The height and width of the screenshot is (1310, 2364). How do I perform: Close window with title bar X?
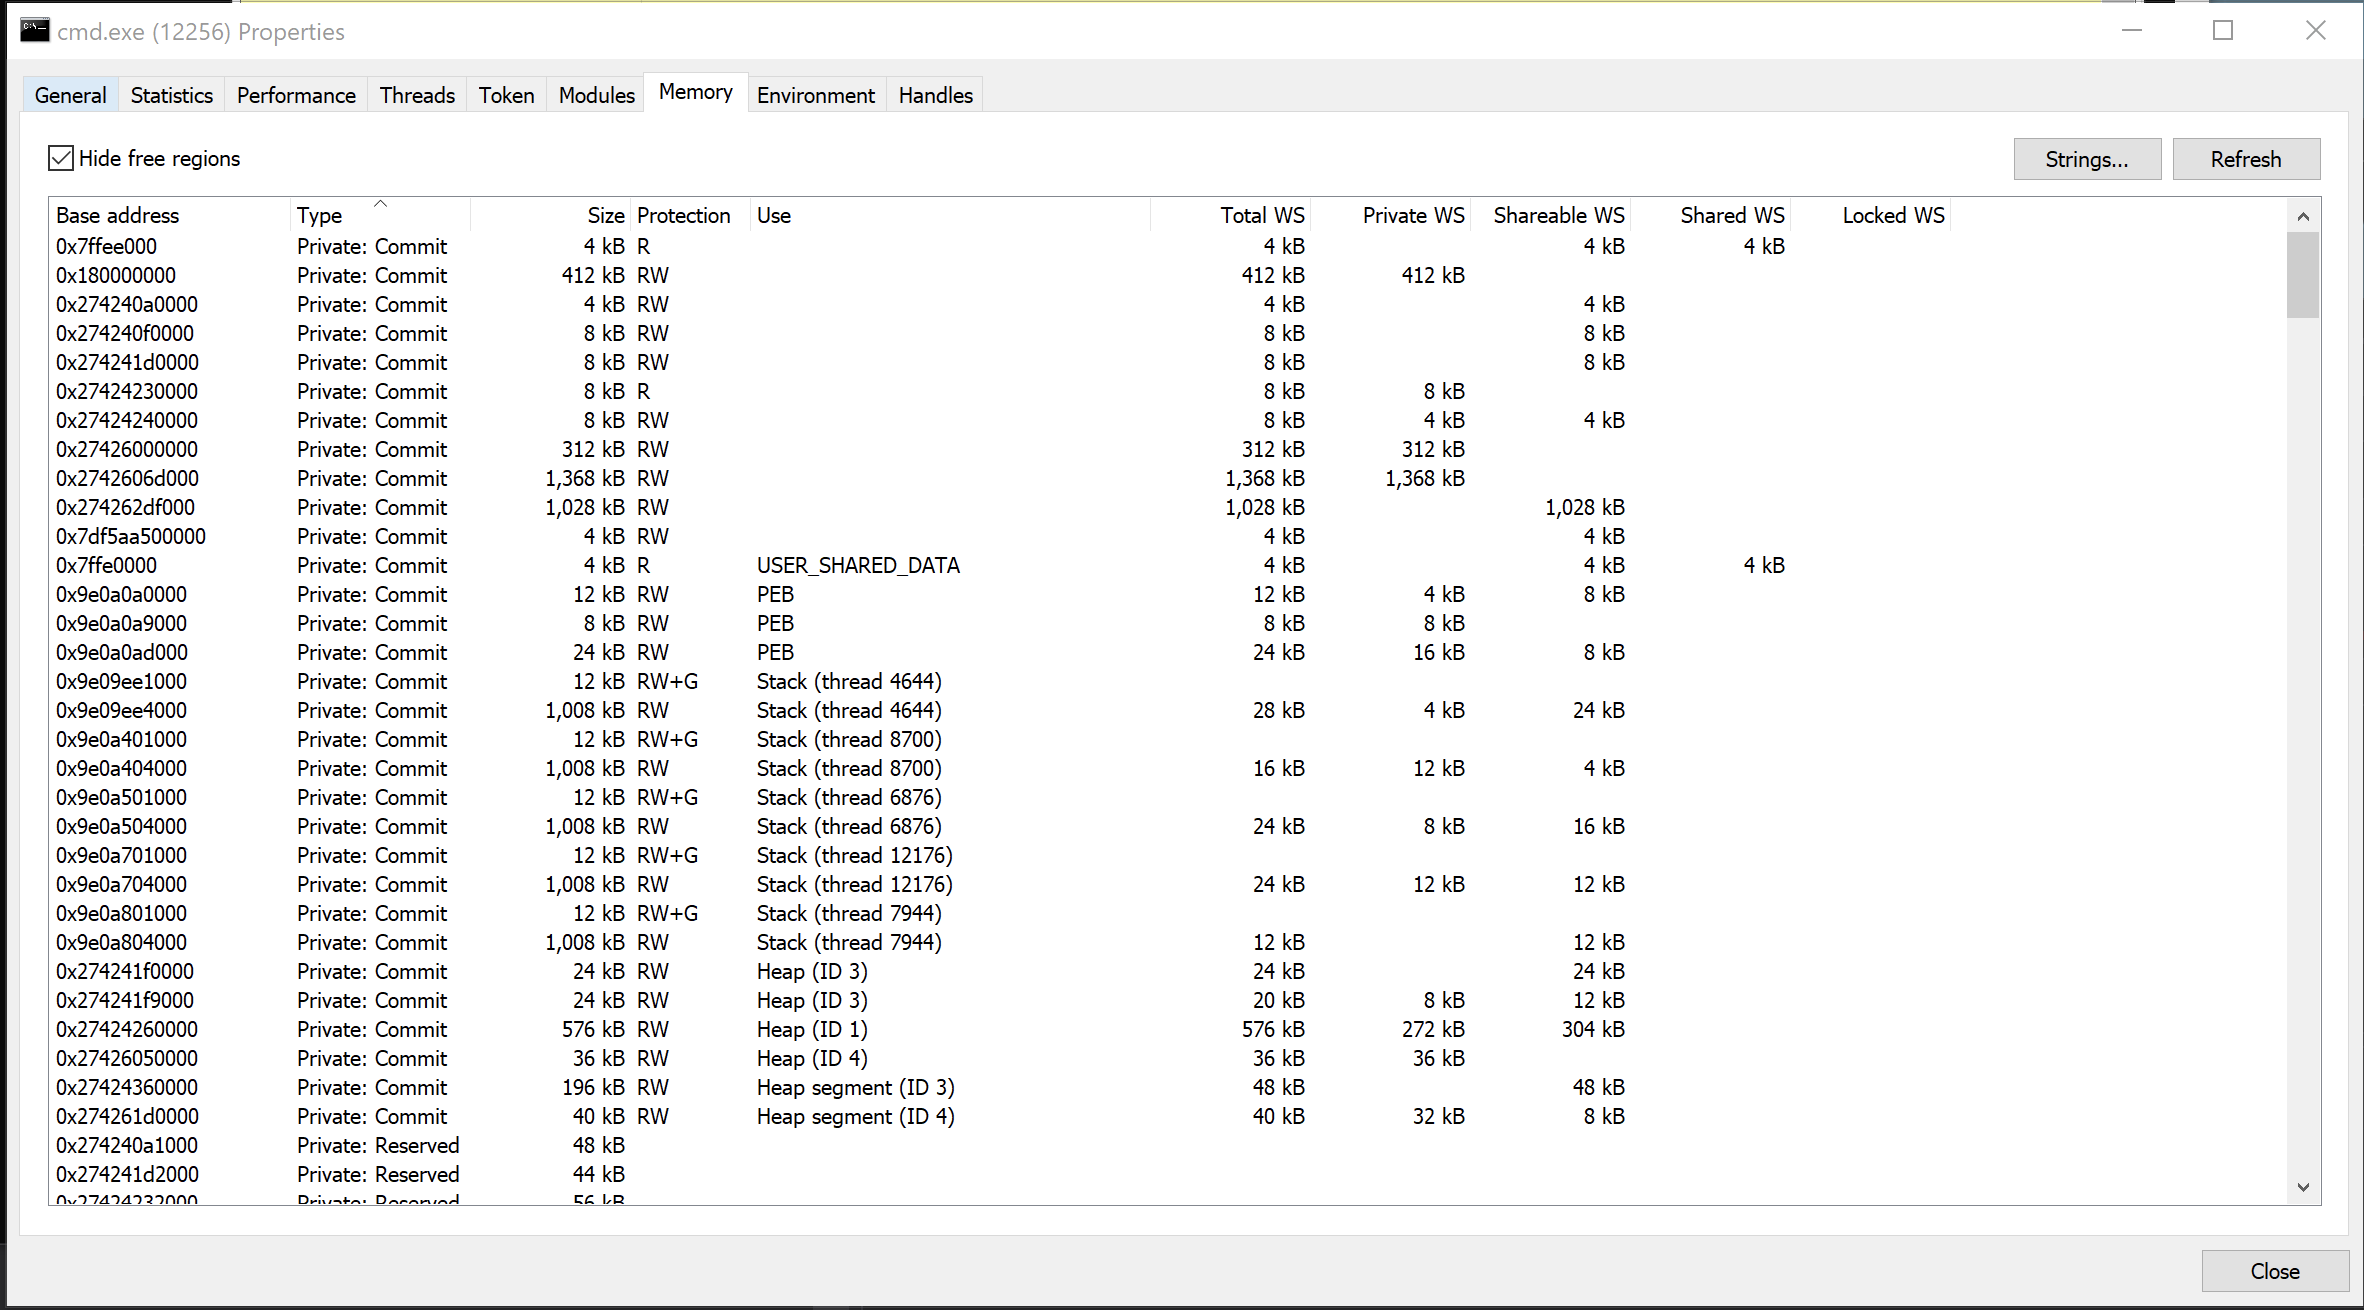click(x=2315, y=31)
